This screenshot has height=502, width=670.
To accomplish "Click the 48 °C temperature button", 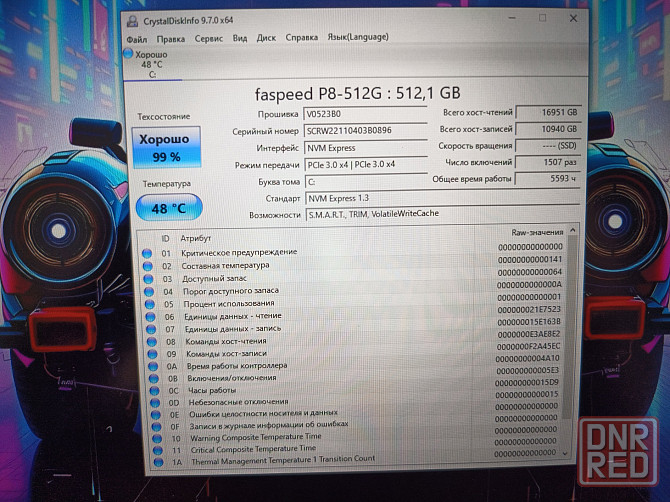I will [169, 208].
